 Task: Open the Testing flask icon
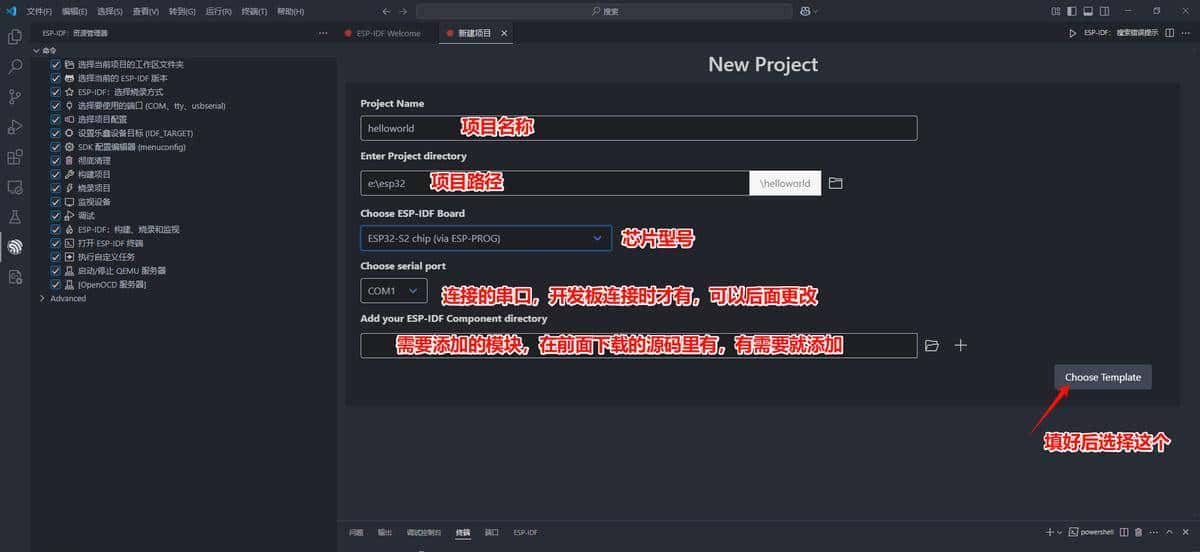pos(15,217)
